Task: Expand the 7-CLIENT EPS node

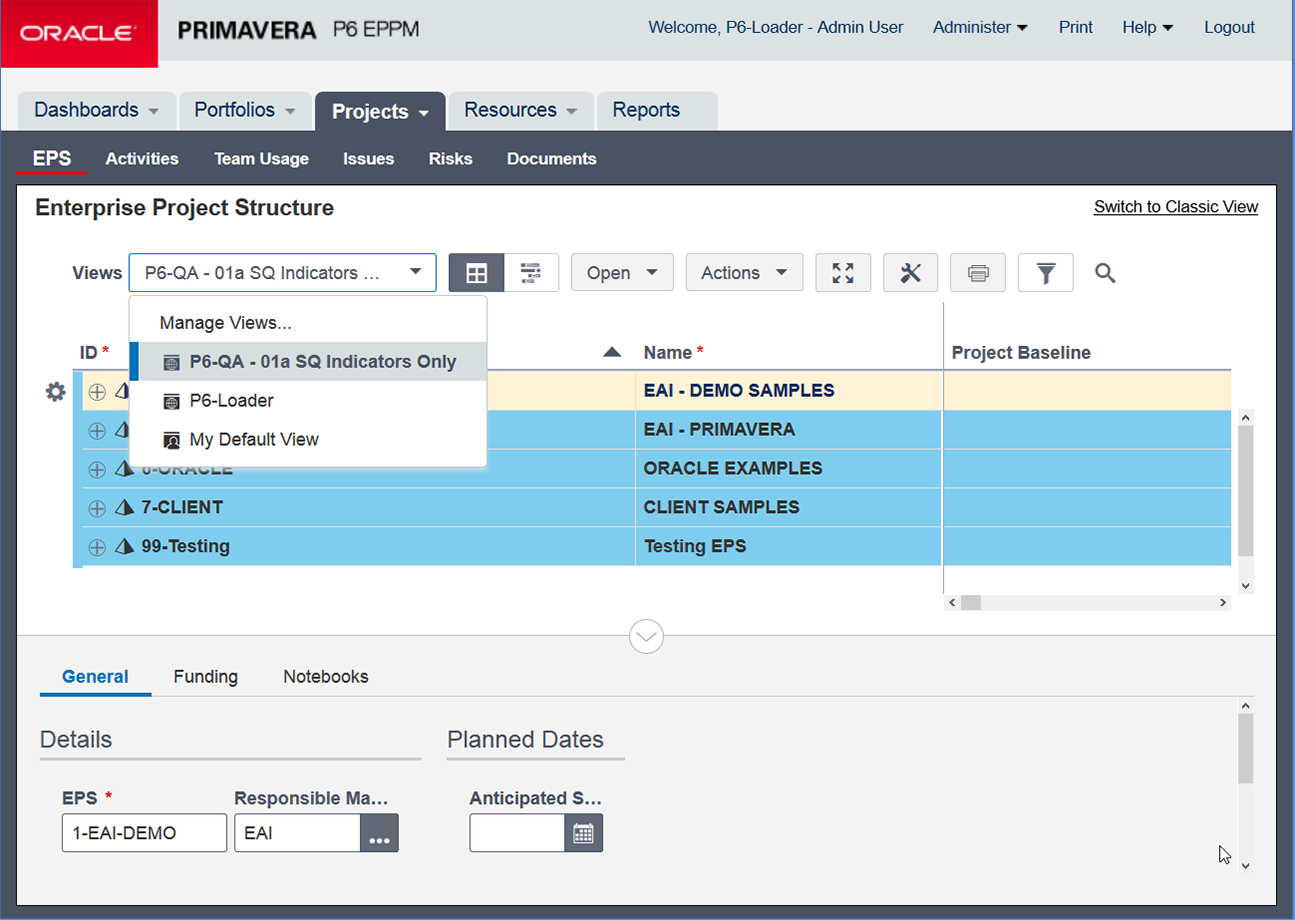Action: (97, 508)
